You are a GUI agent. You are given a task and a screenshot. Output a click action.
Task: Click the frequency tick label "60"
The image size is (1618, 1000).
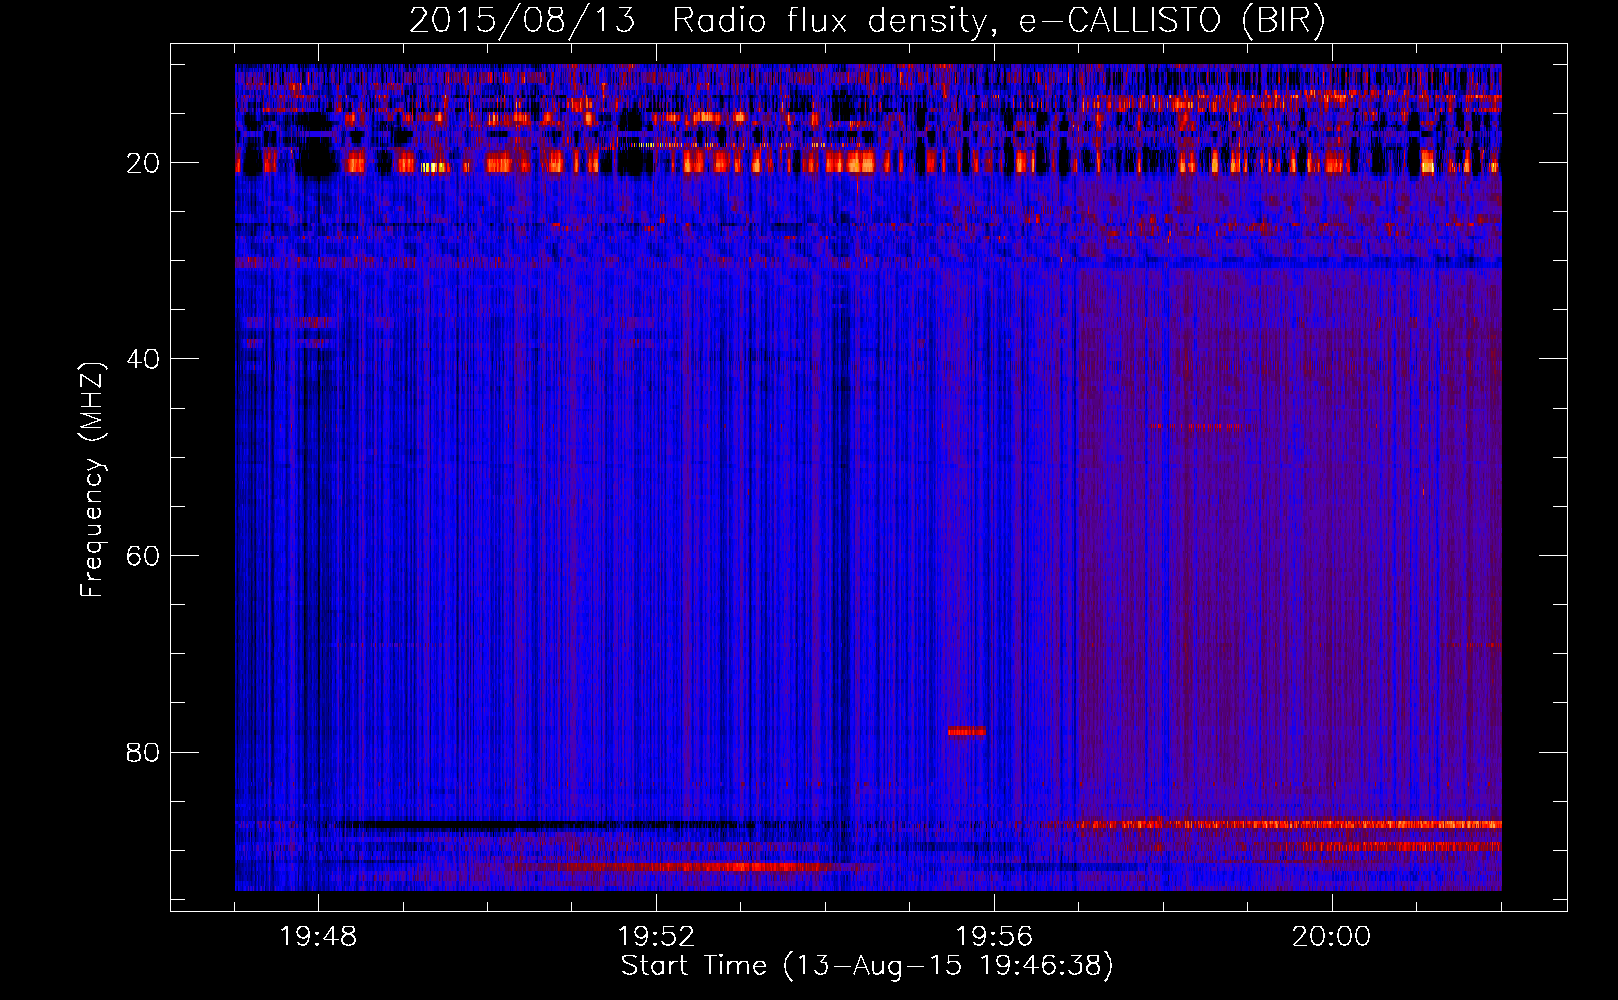[143, 556]
